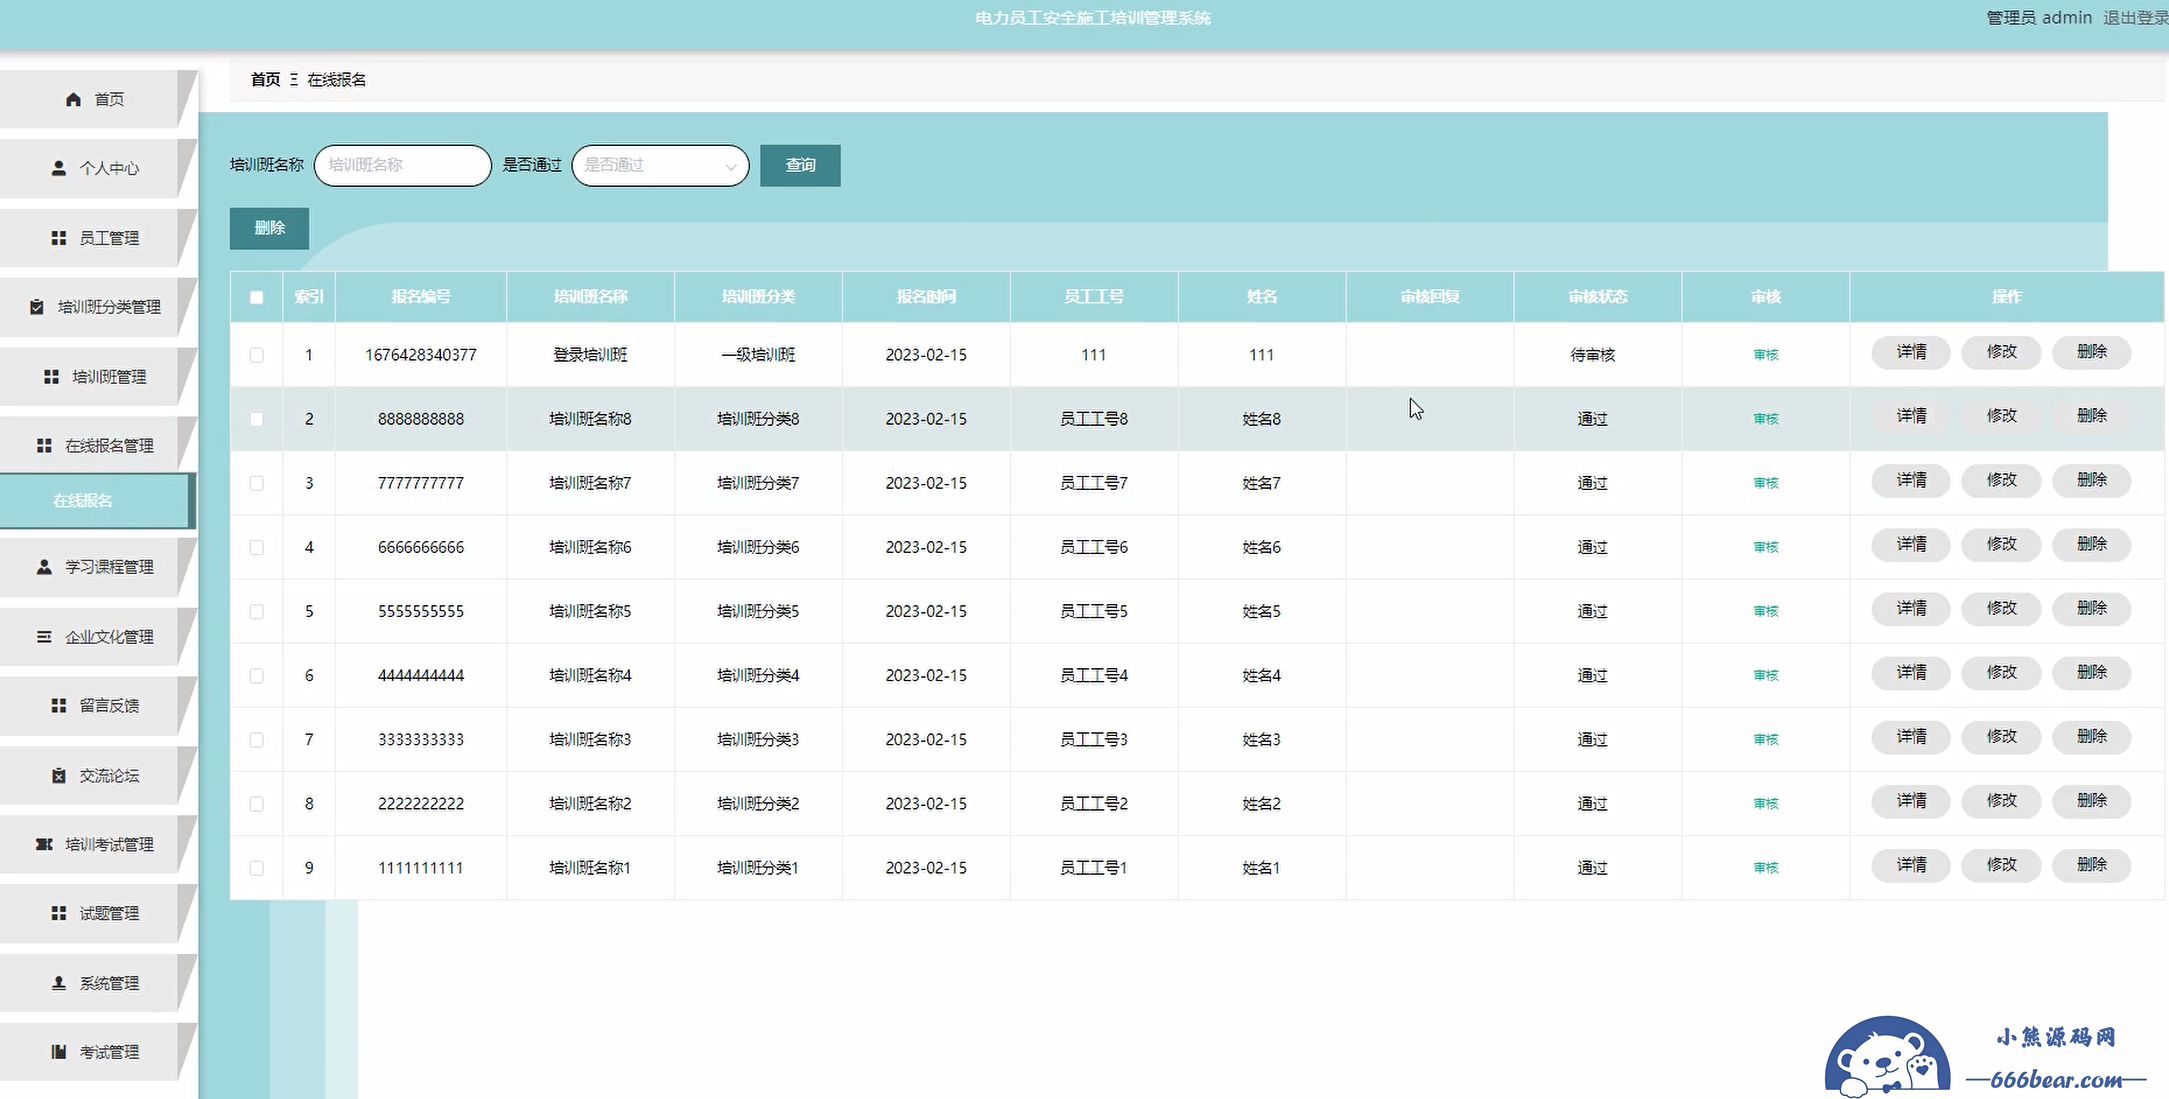
Task: Click 审核 link in row 1
Action: point(1766,355)
